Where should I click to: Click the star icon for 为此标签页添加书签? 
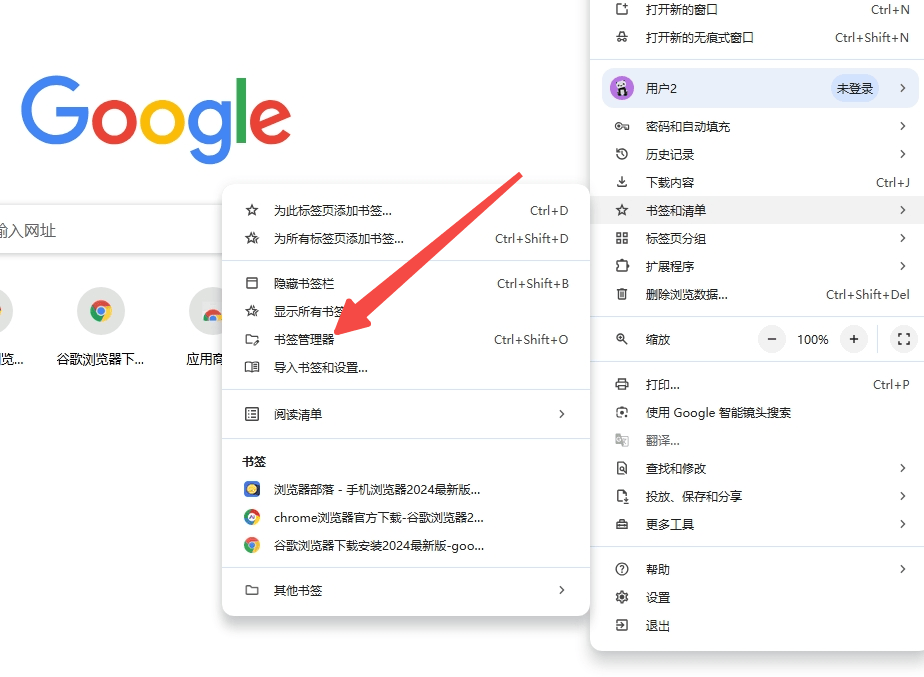coord(252,210)
